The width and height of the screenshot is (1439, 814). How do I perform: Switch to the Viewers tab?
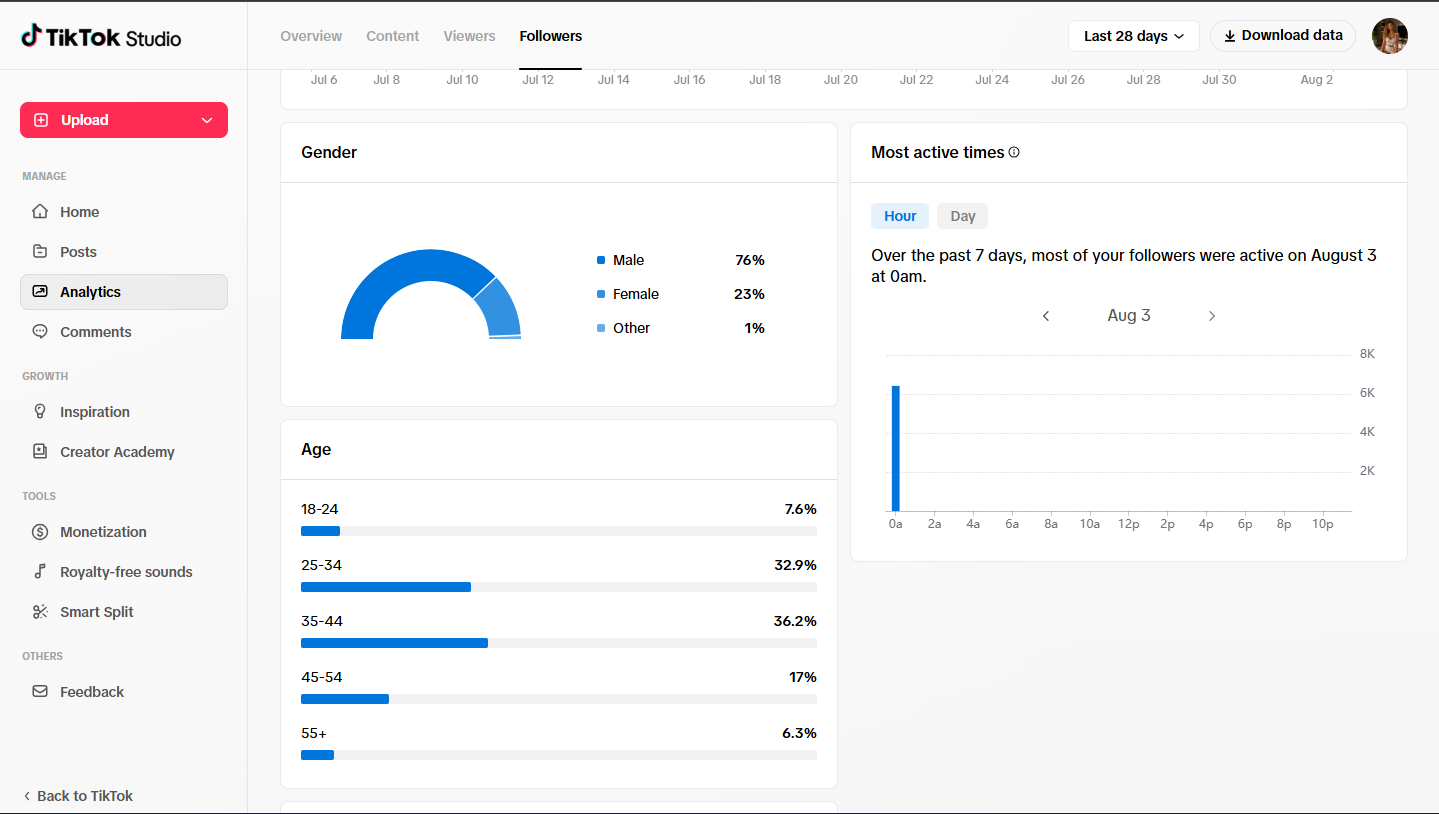[x=469, y=36]
